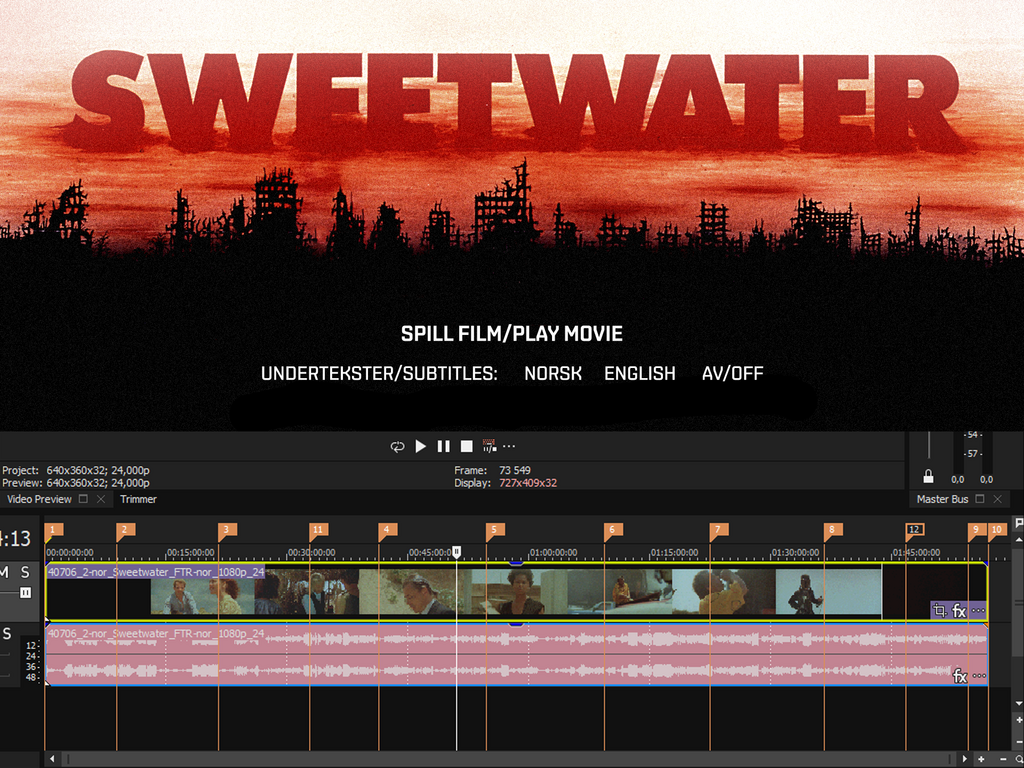Viewport: 1024px width, 768px height.
Task: Pause the video preview
Action: coord(443,446)
